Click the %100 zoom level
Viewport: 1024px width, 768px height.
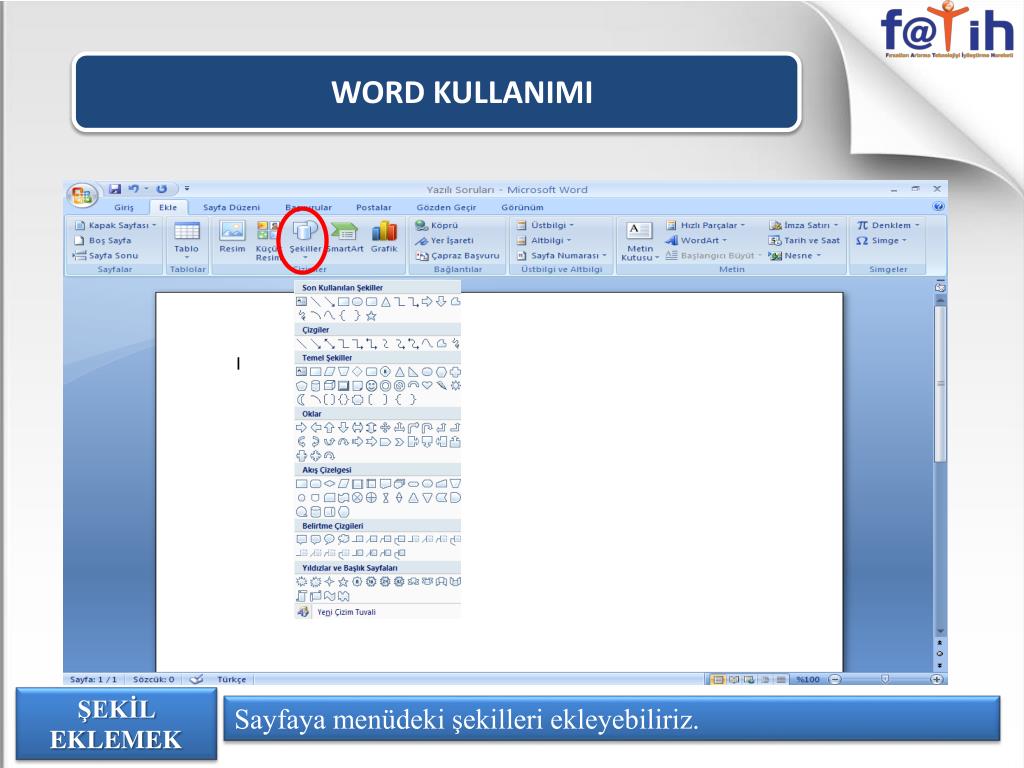click(x=808, y=679)
